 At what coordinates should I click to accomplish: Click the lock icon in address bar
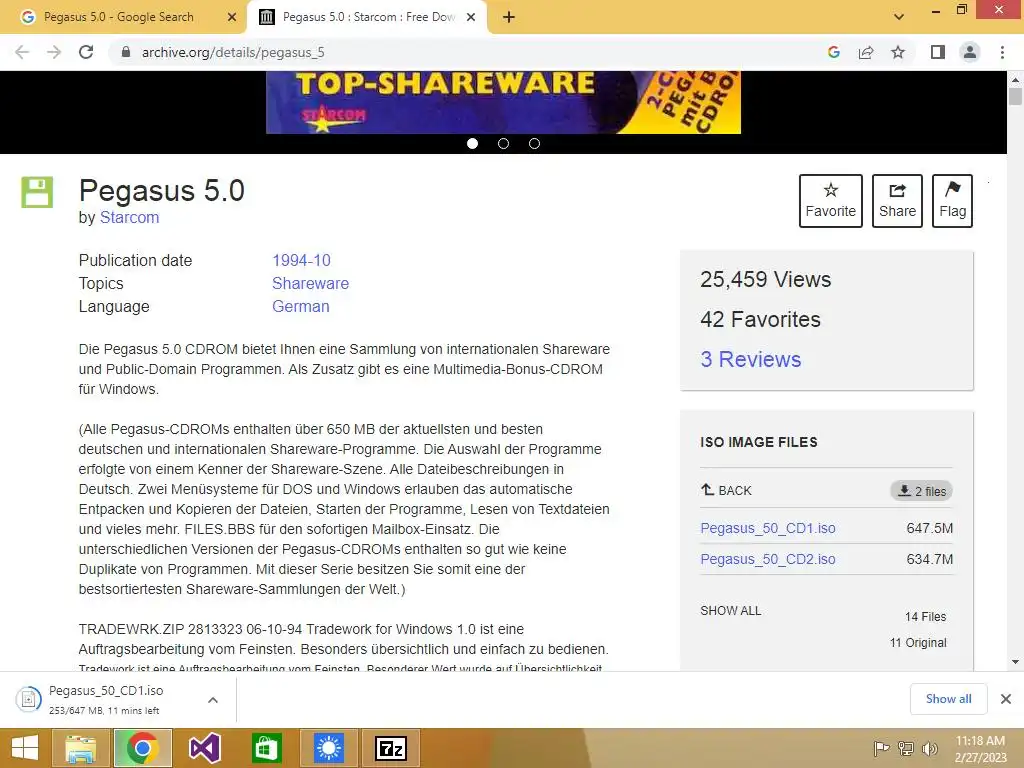click(x=126, y=52)
